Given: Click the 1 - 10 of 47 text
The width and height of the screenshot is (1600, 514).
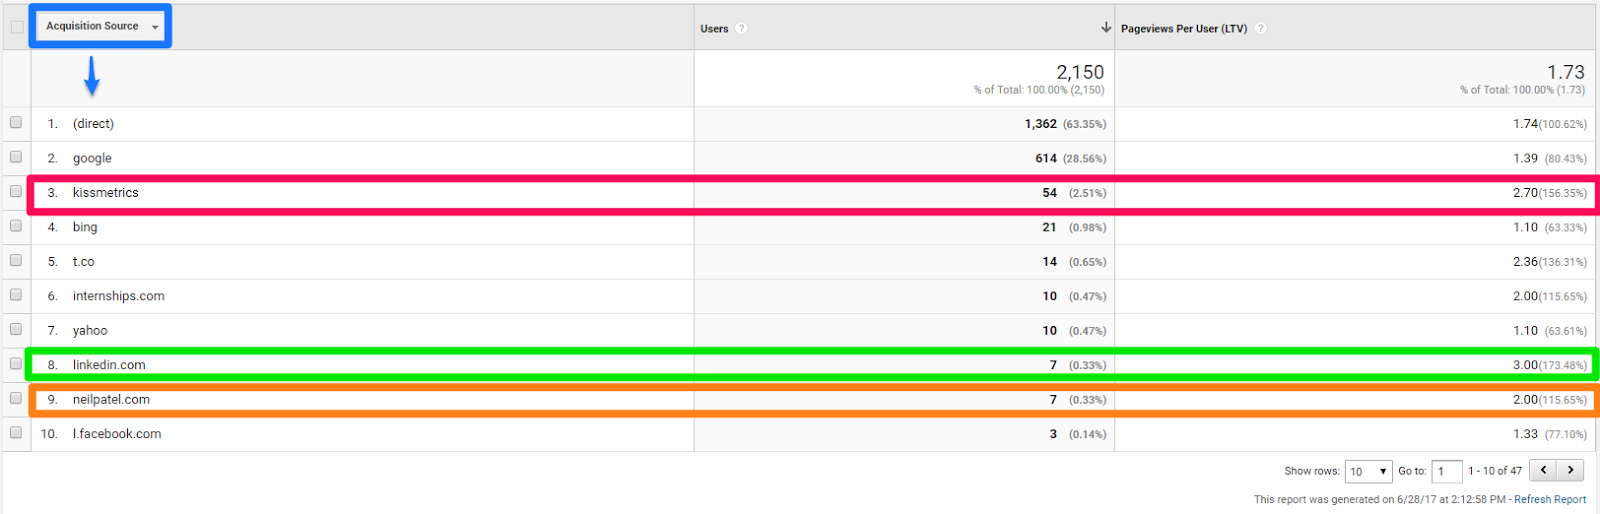Looking at the screenshot, I should click(x=1495, y=471).
